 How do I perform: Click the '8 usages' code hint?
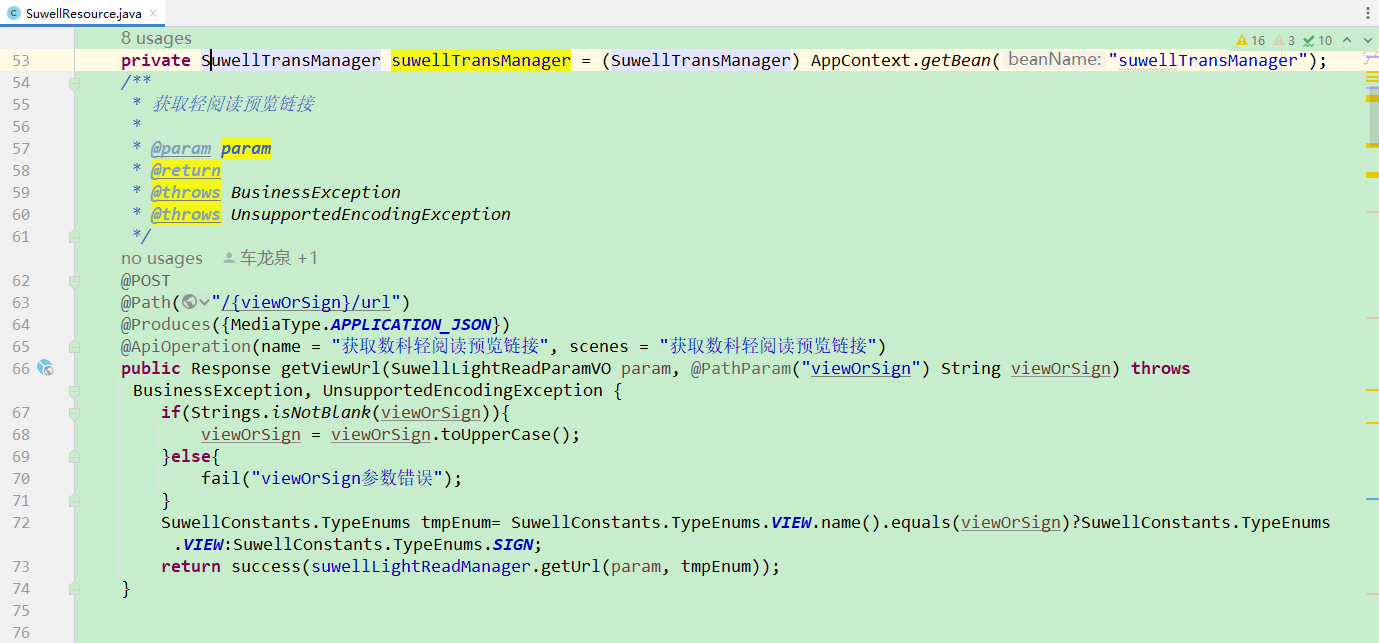(x=156, y=38)
